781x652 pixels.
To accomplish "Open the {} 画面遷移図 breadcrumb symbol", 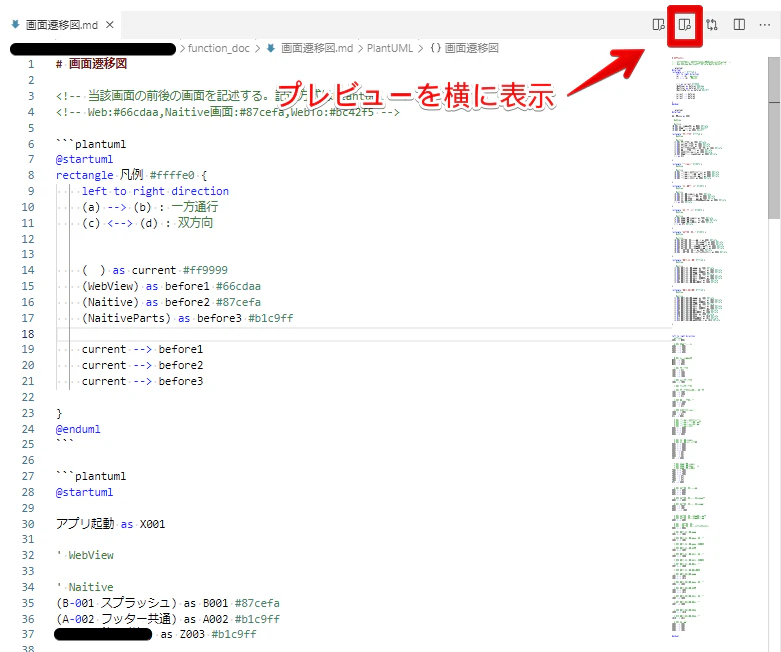I will pyautogui.click(x=464, y=48).
